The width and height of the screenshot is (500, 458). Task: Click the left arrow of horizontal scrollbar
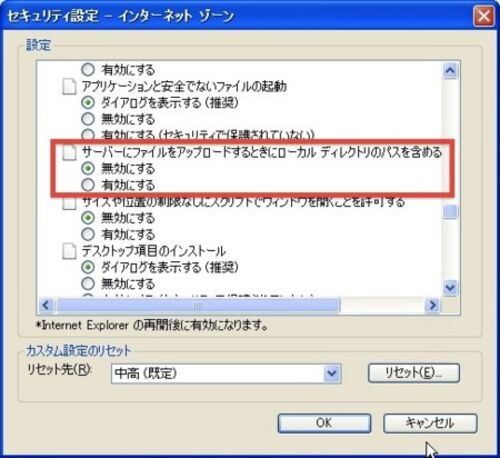(x=46, y=305)
